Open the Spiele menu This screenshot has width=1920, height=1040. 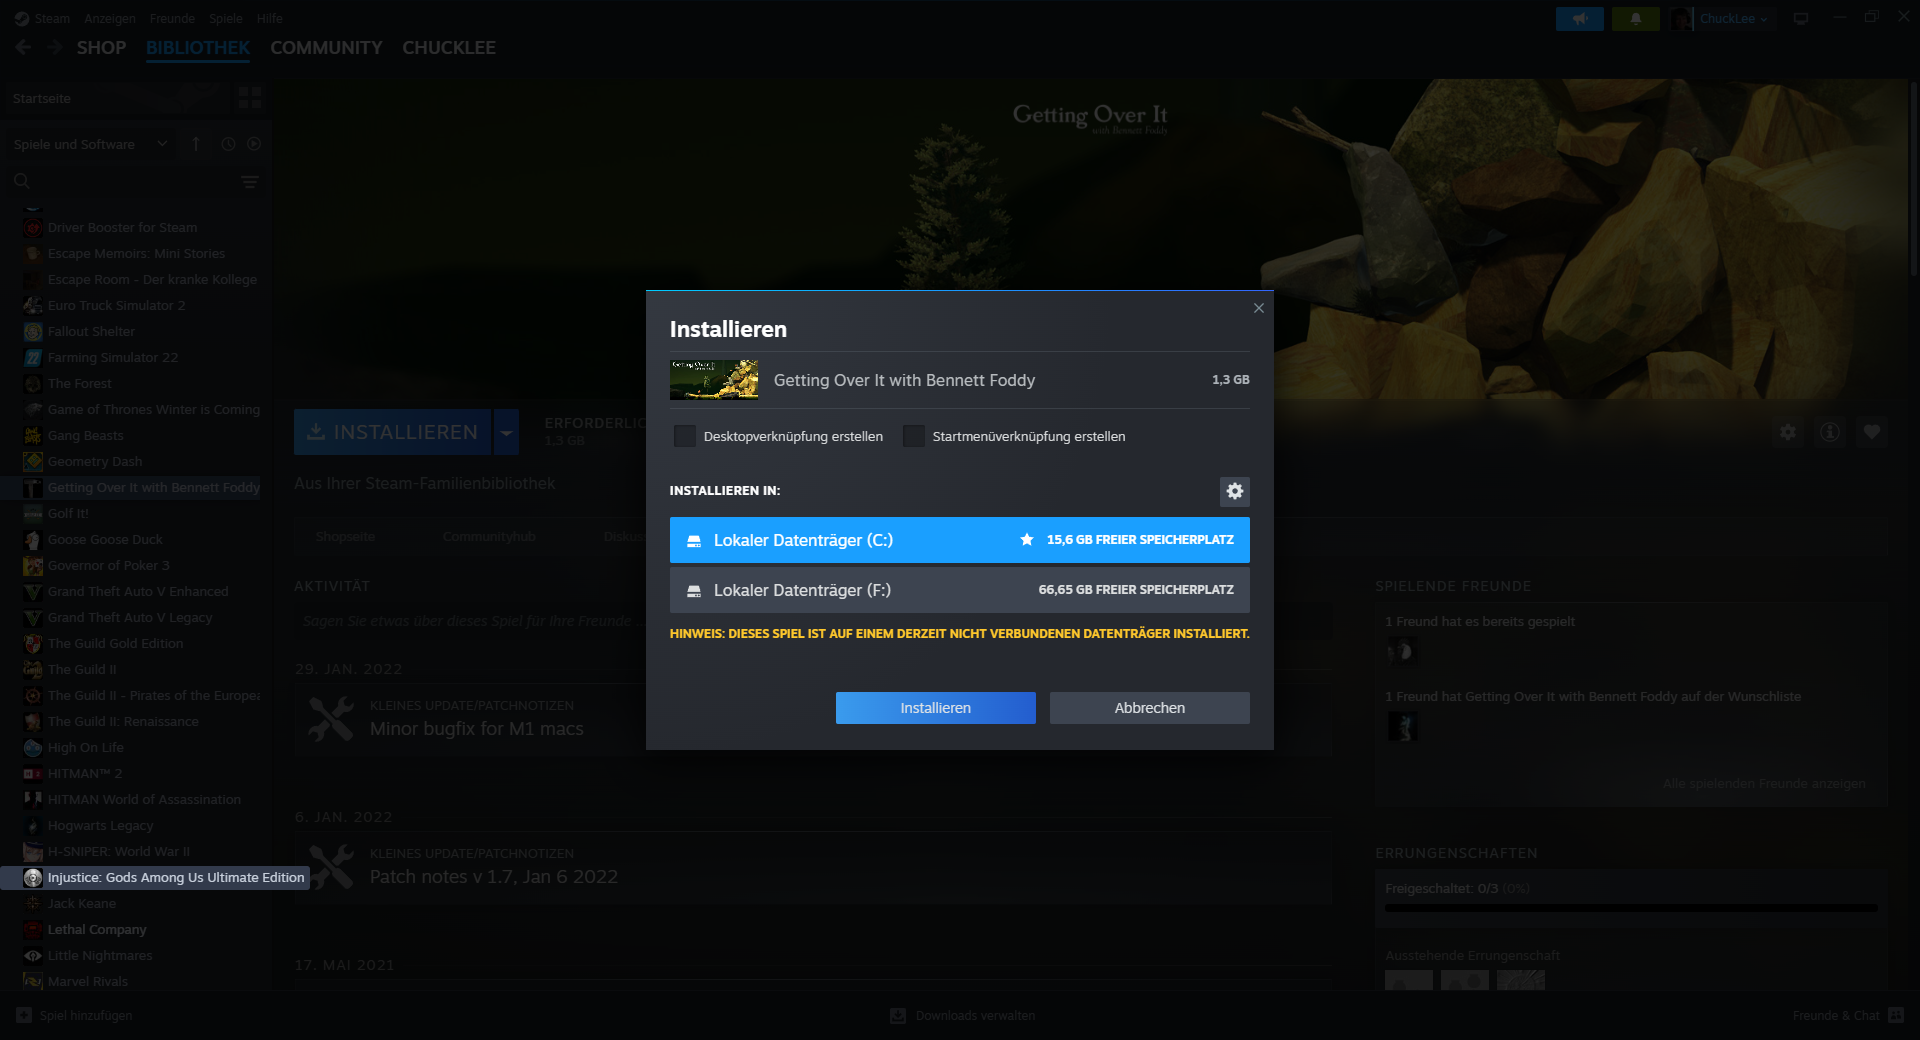point(226,18)
